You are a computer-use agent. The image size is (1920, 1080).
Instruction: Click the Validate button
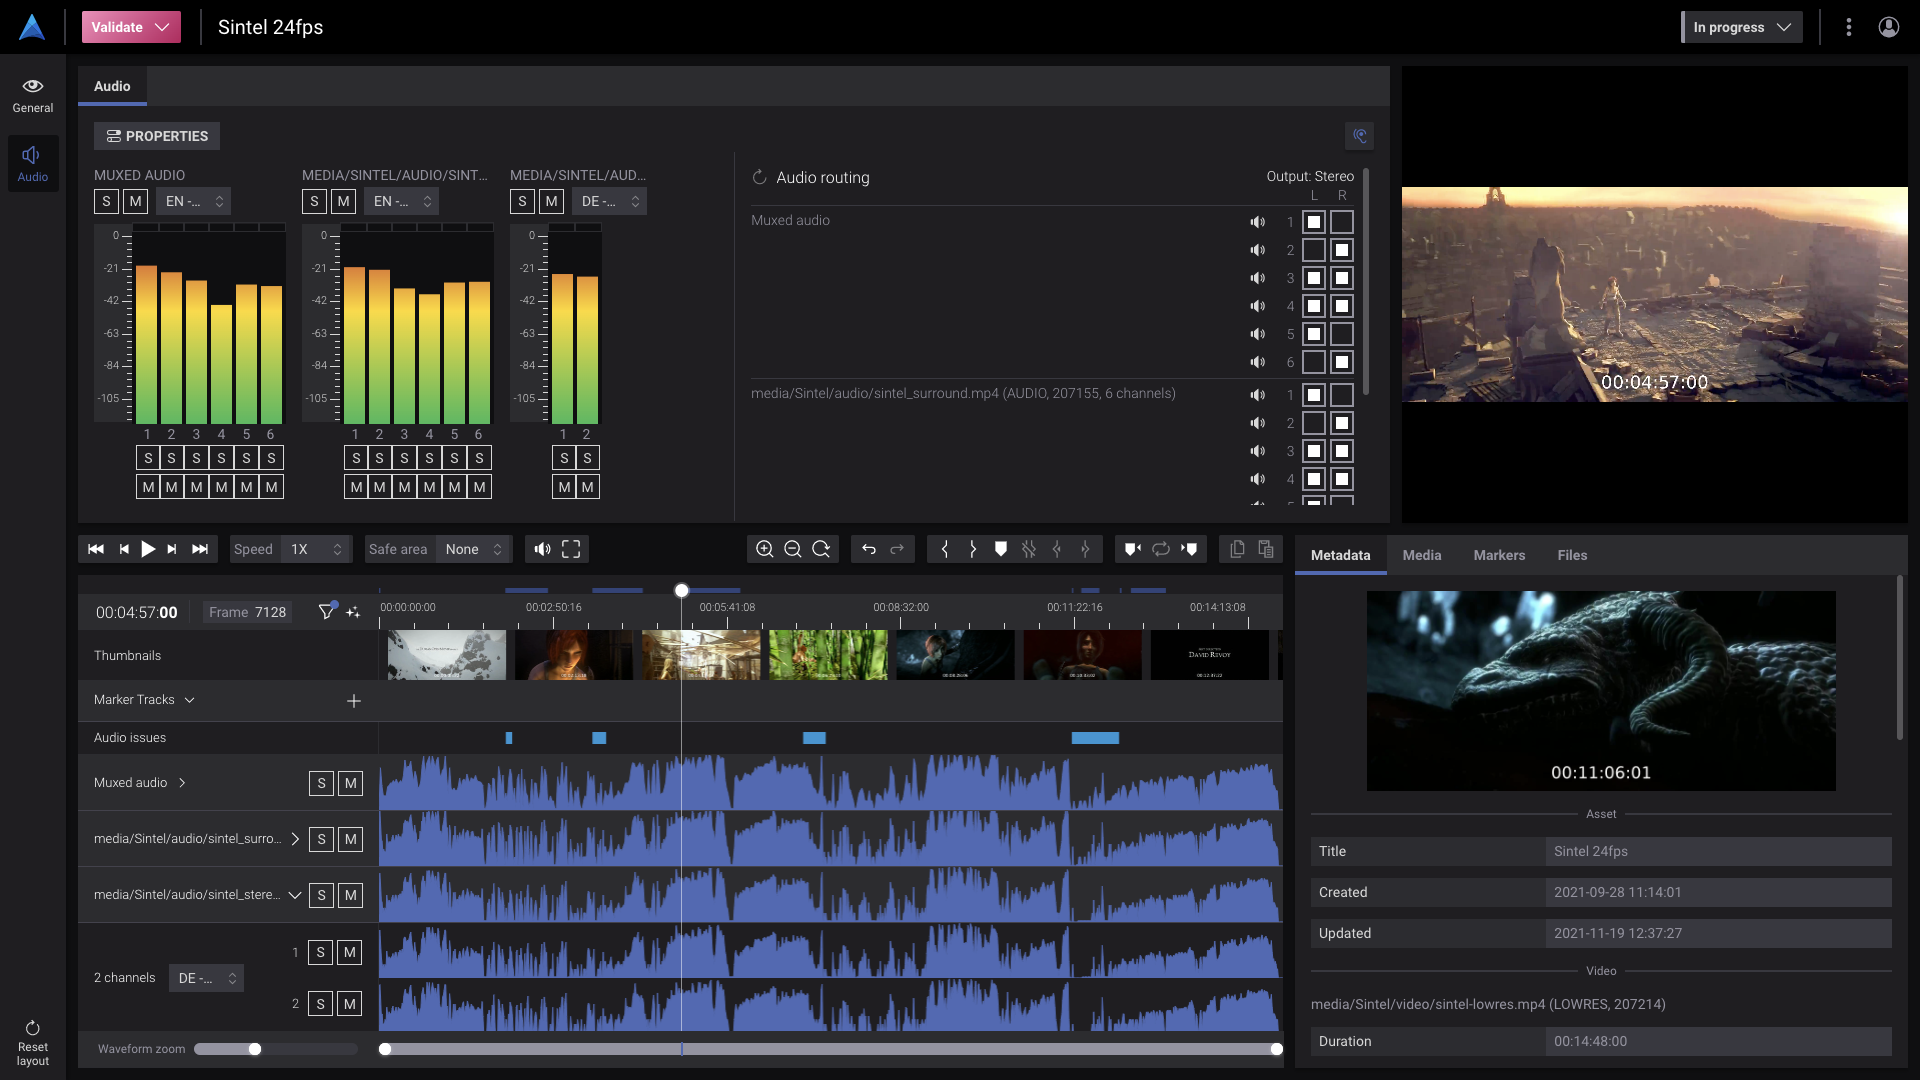[131, 27]
